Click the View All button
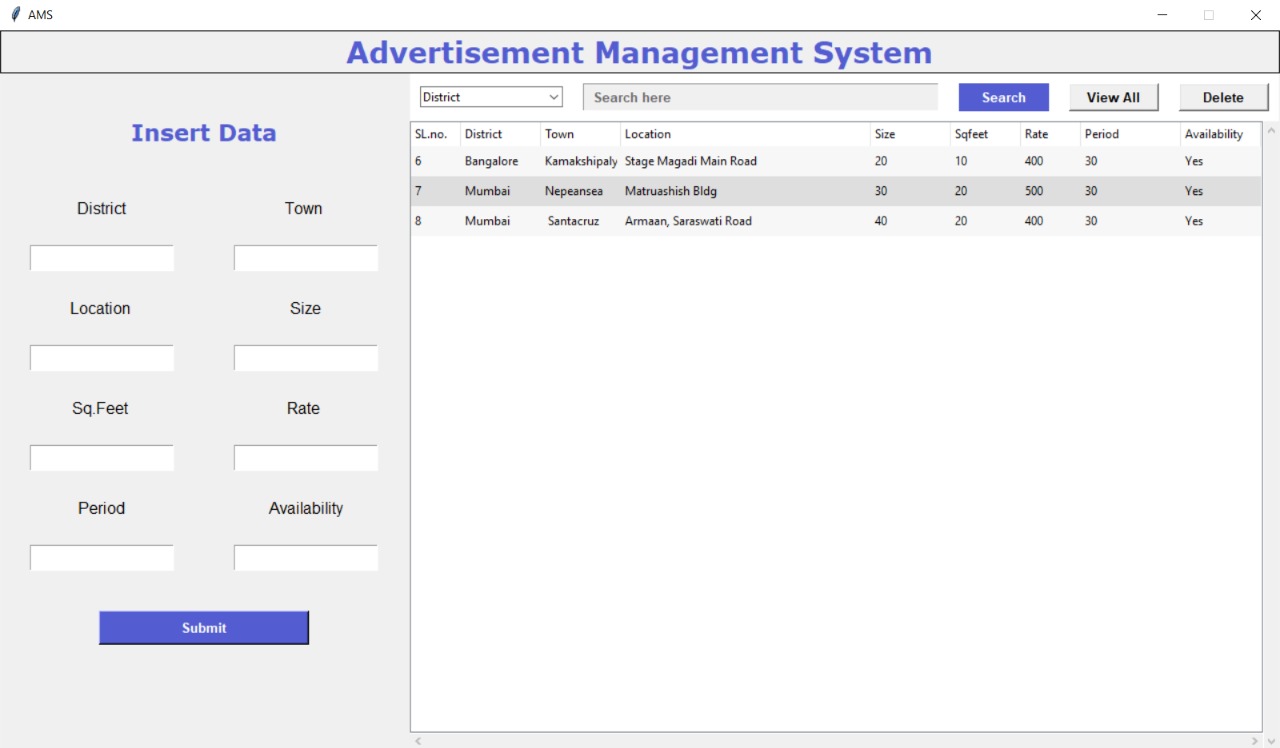 point(1113,97)
